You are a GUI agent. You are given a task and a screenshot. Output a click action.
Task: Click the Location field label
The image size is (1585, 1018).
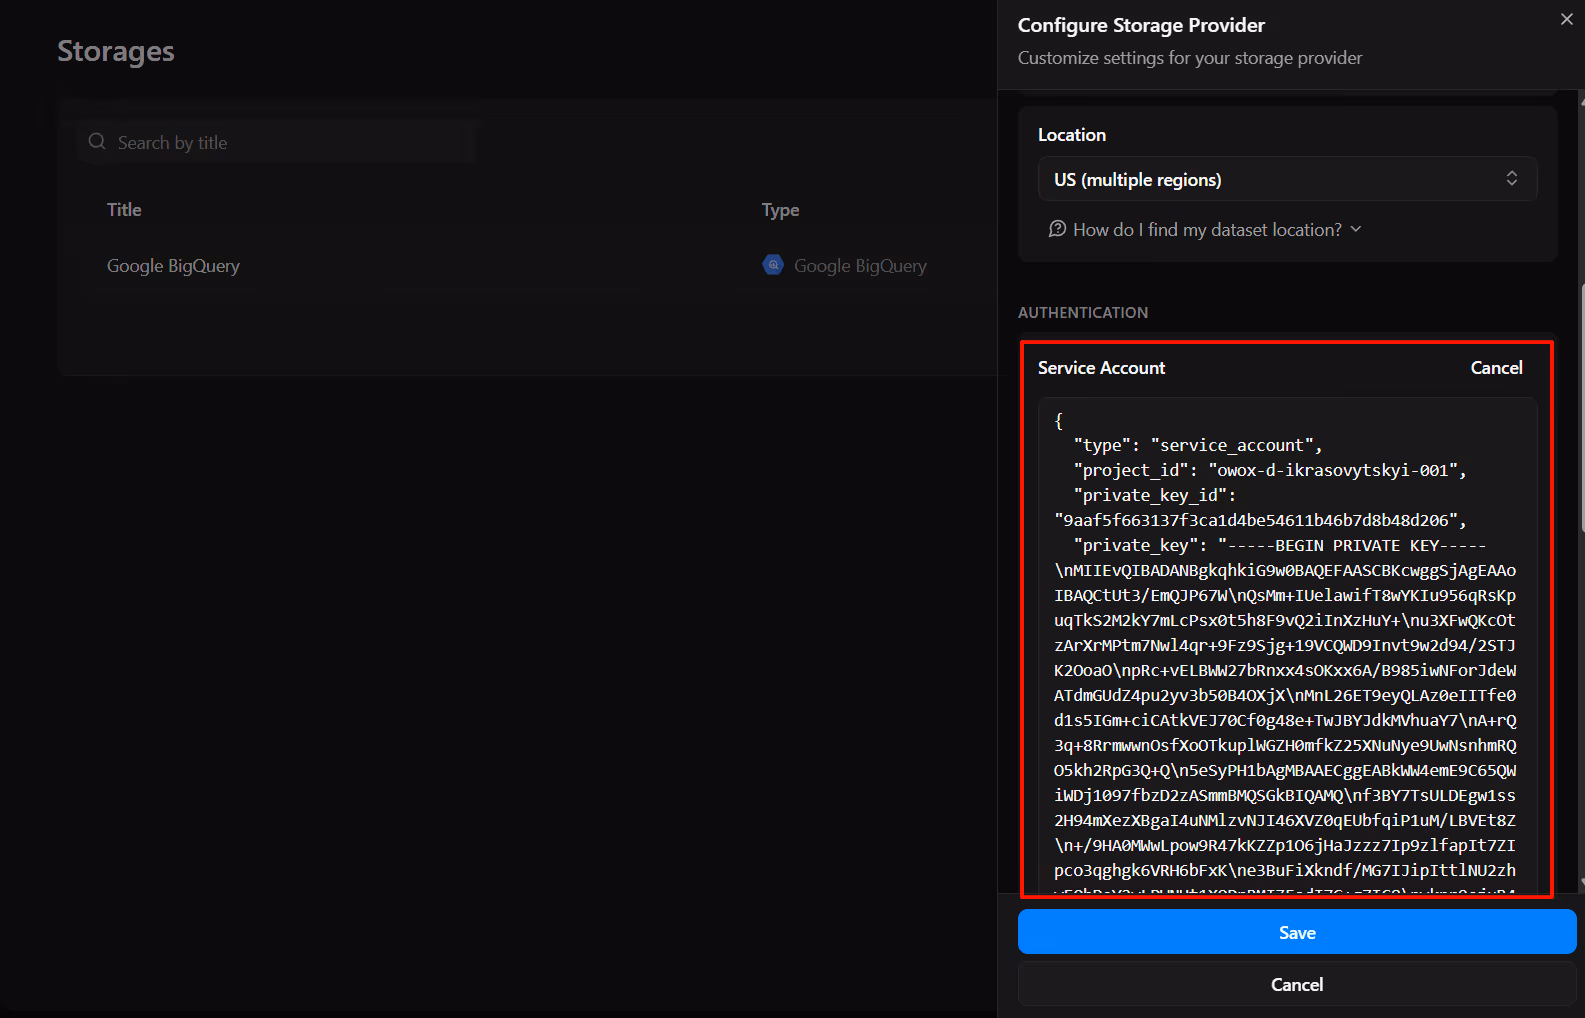pyautogui.click(x=1072, y=135)
